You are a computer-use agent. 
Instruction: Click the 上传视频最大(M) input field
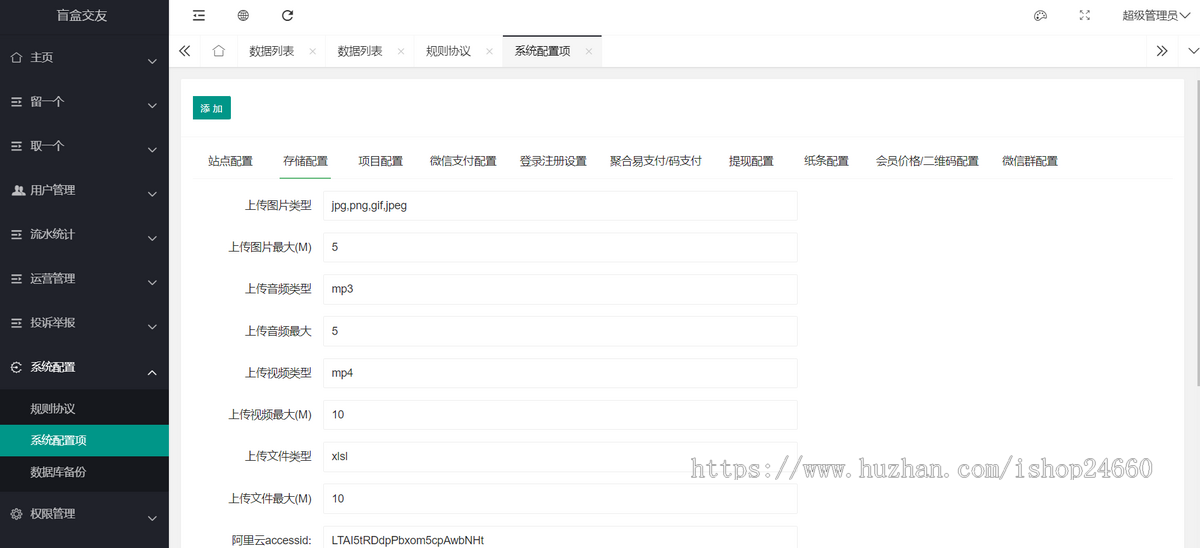560,415
